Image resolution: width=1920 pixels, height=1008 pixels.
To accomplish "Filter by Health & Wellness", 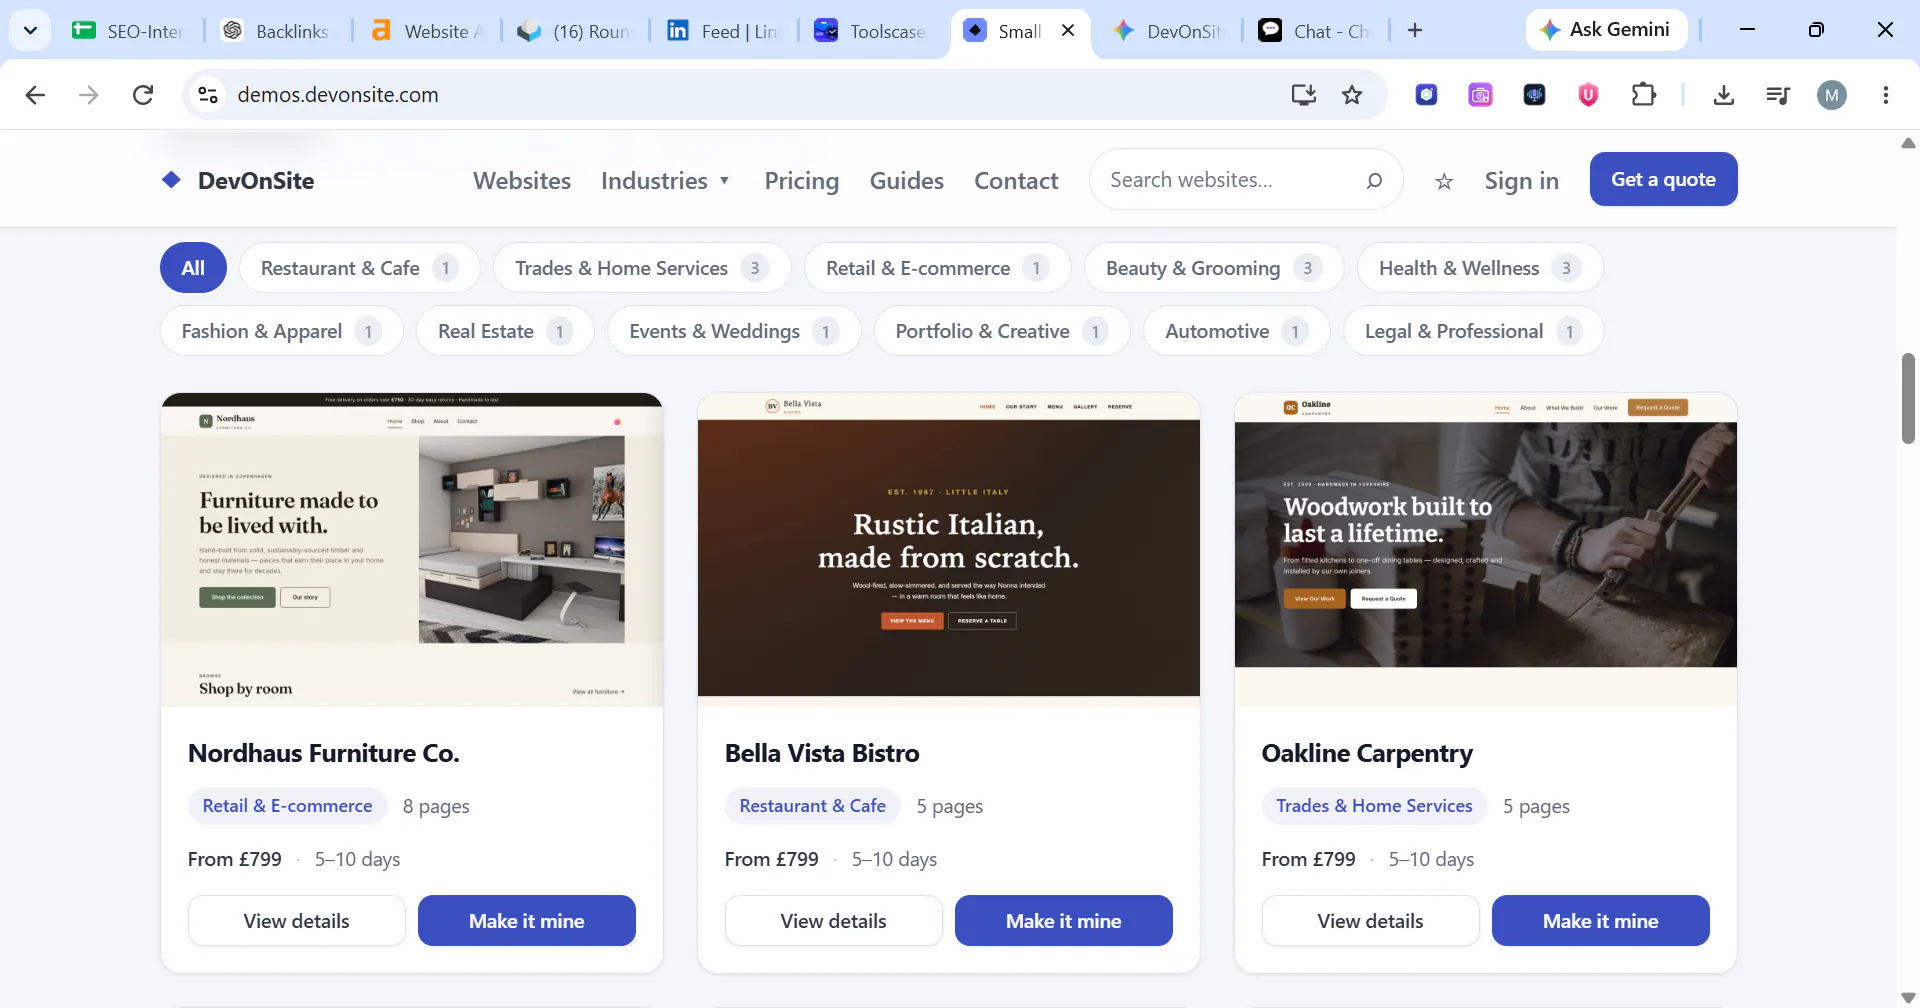I will [1480, 268].
